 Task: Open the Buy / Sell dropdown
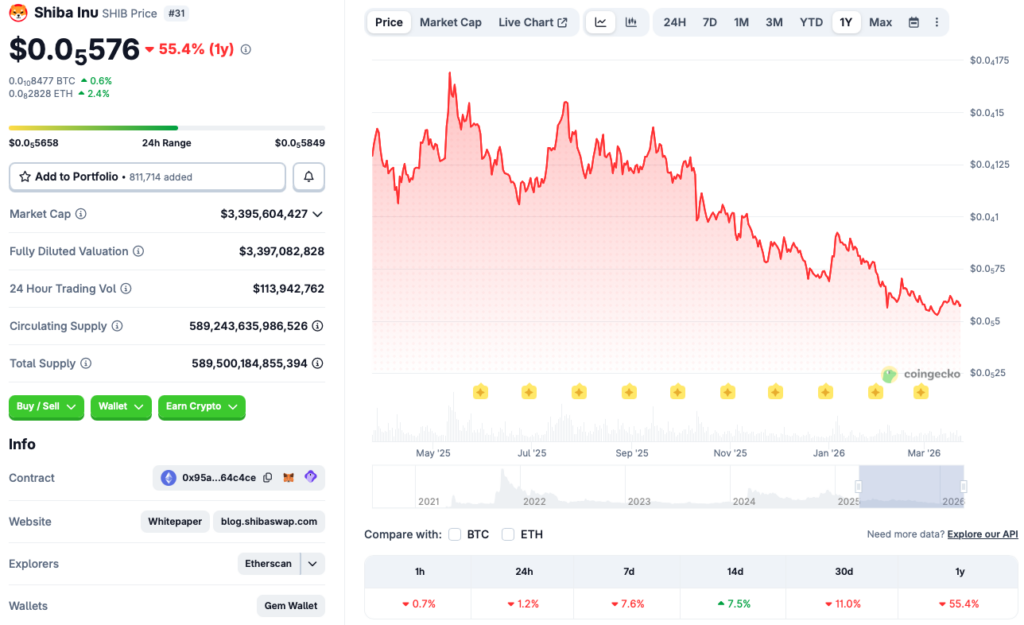pos(46,407)
